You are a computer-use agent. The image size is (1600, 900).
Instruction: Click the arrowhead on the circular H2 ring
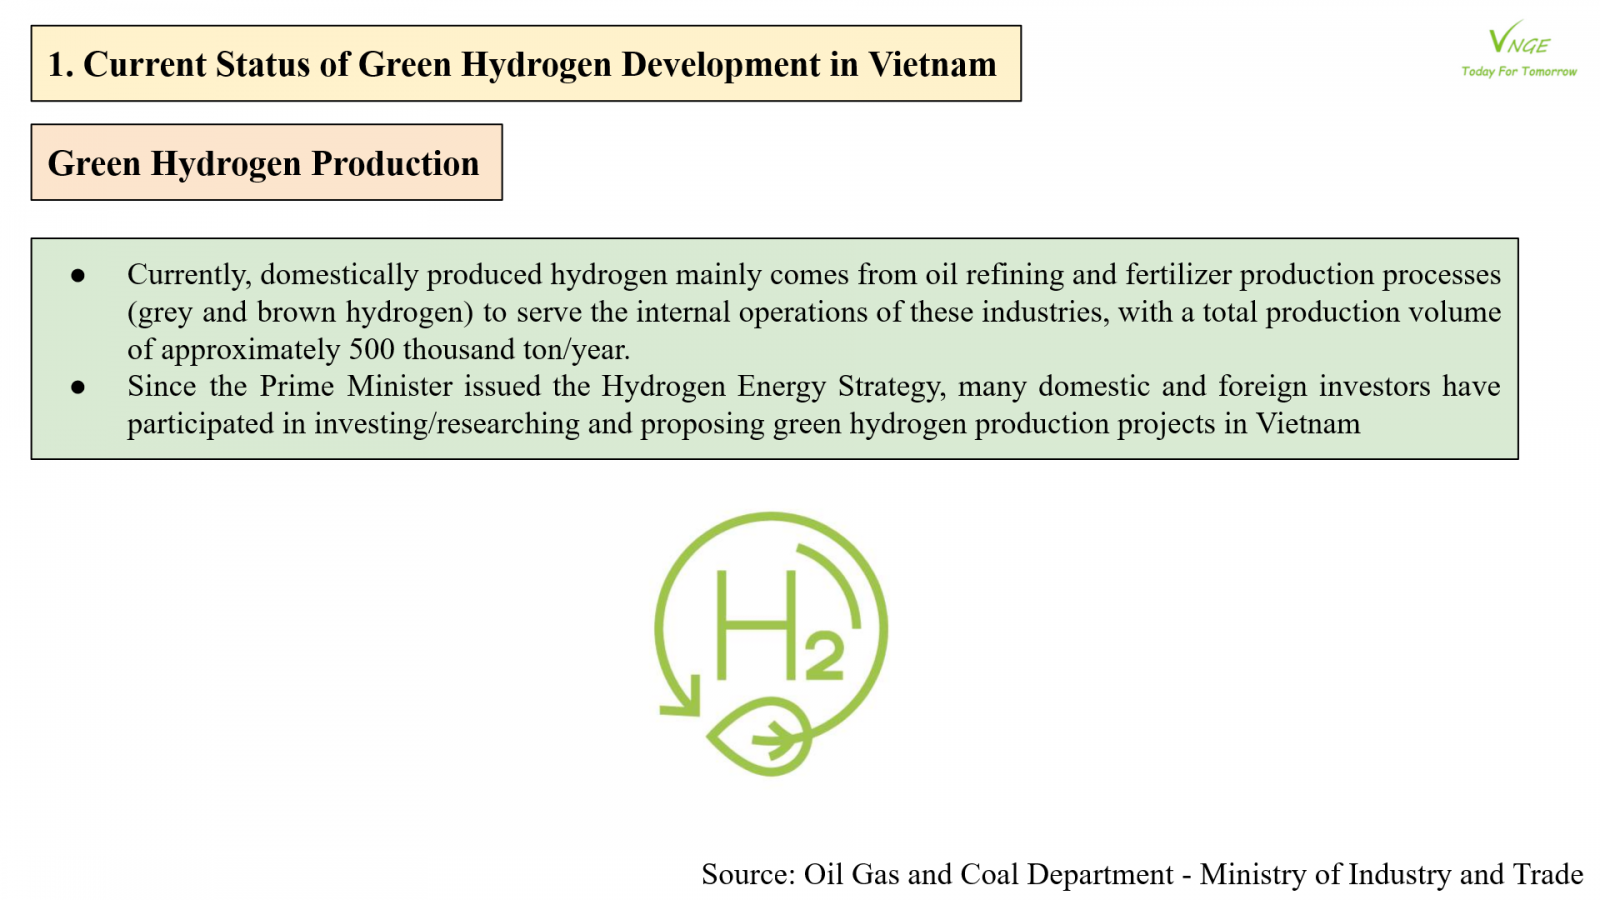(682, 700)
